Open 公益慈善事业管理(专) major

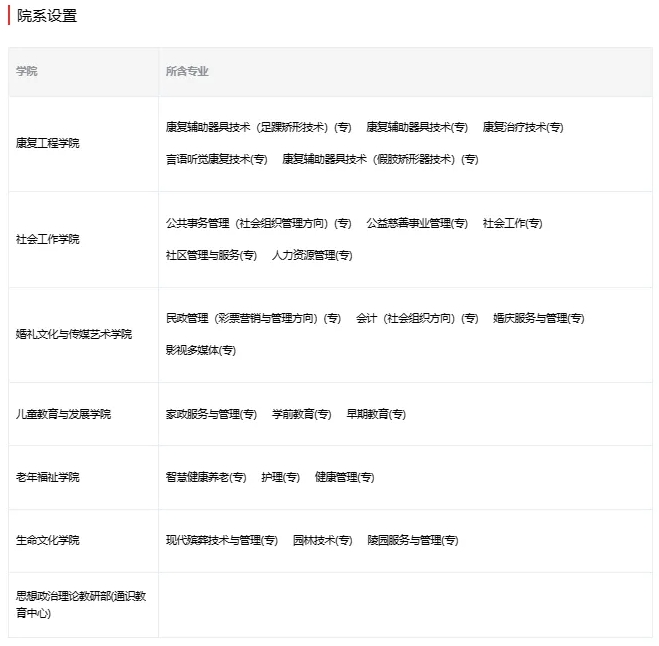pos(416,223)
